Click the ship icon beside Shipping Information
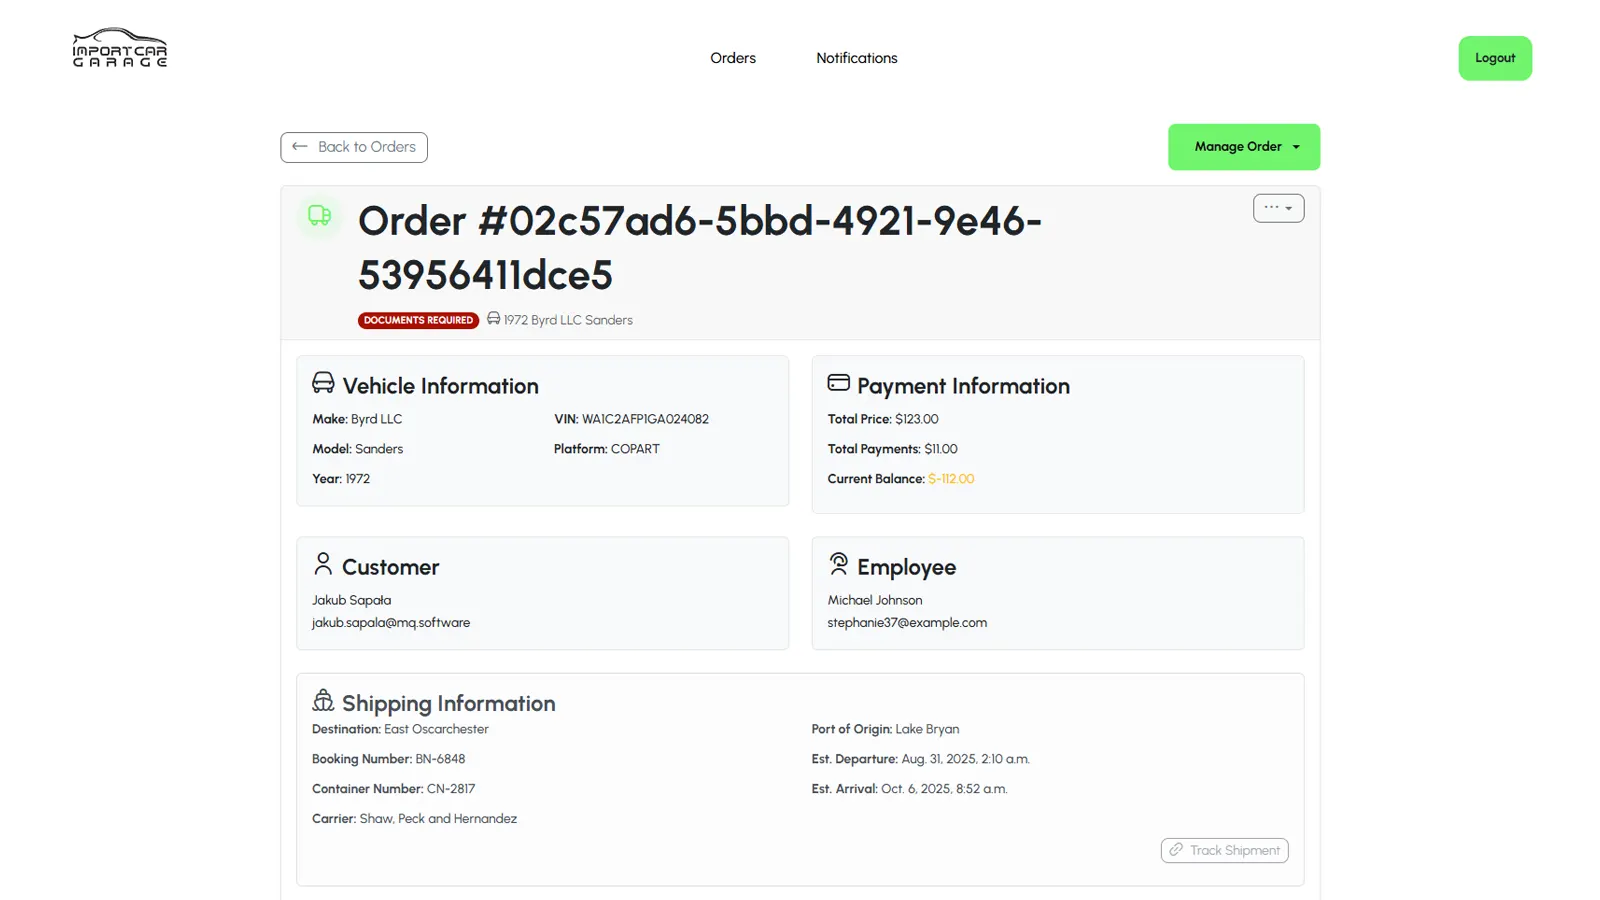Screen dimensions: 1600x900 tap(323, 700)
